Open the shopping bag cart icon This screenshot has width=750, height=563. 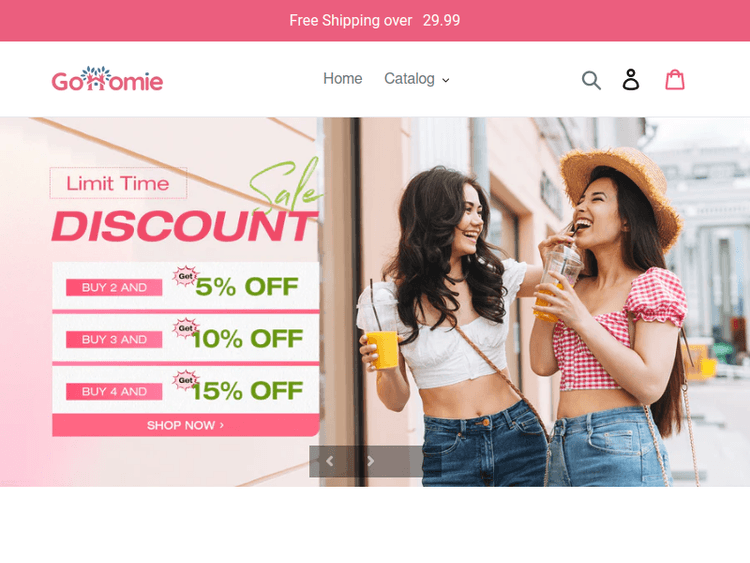[x=674, y=79]
